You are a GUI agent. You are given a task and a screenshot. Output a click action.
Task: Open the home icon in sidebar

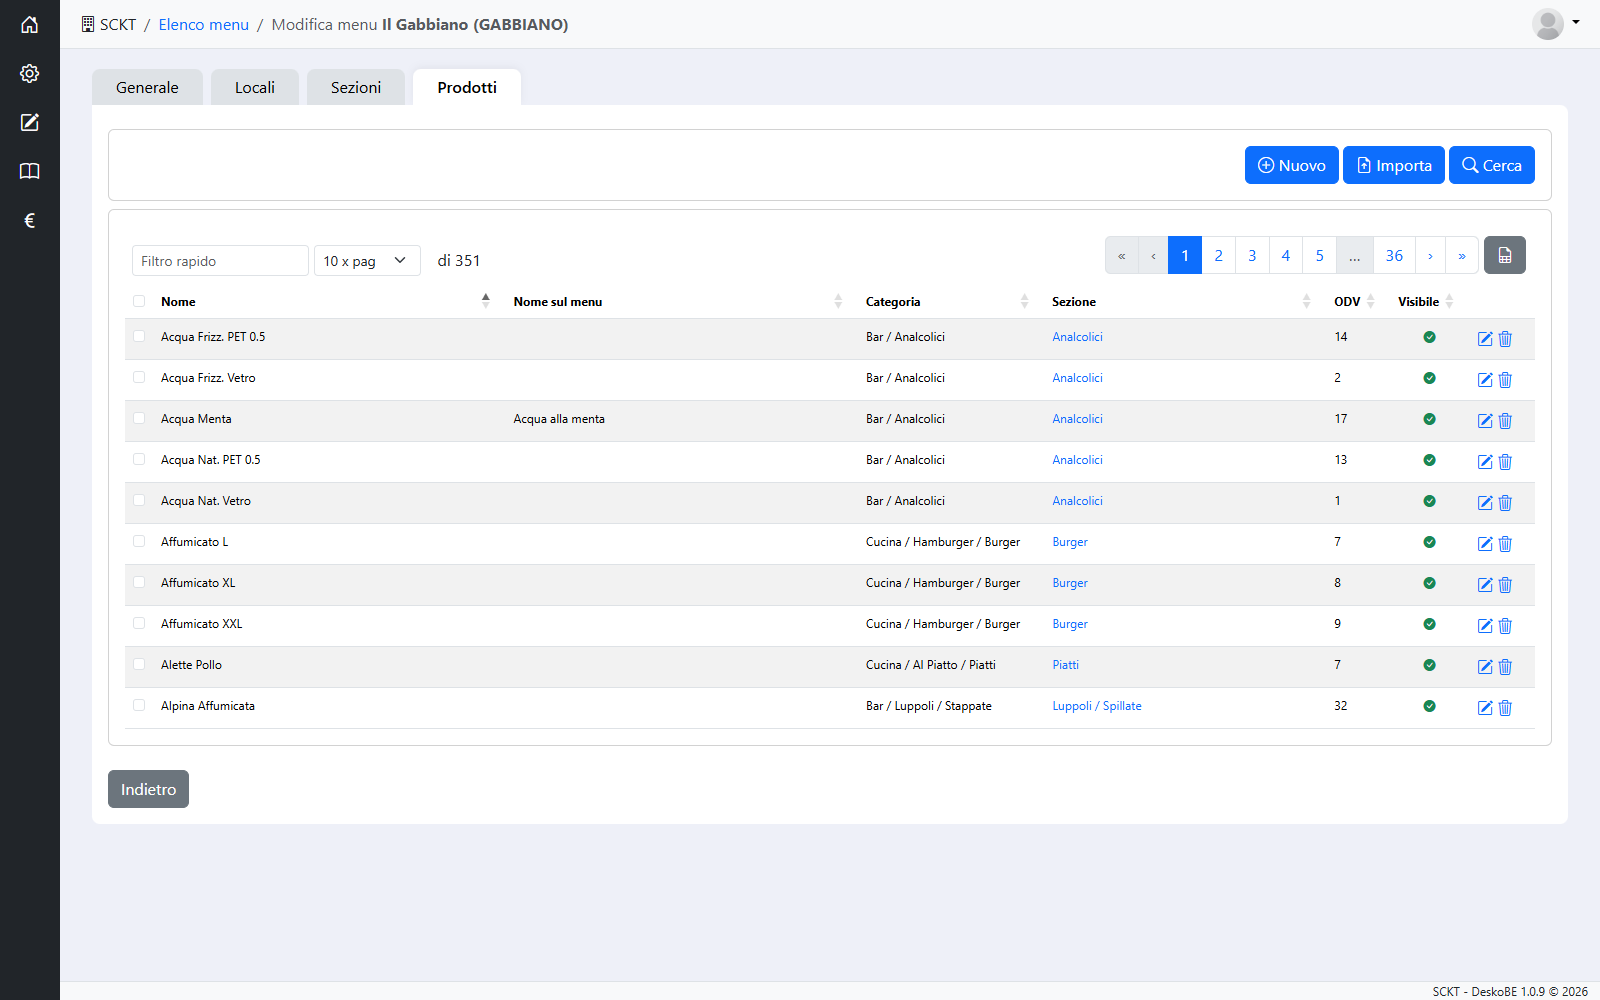pyautogui.click(x=30, y=25)
